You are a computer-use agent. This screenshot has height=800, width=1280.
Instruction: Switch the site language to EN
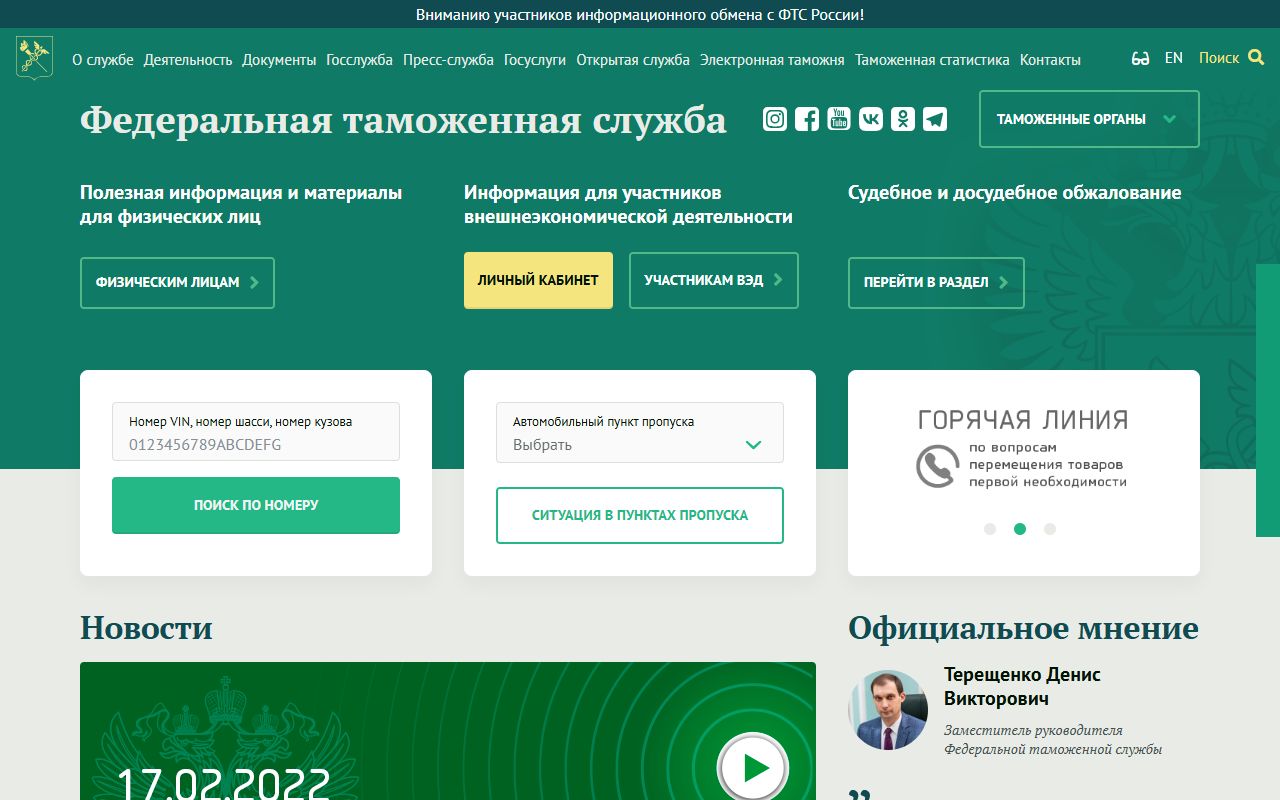[x=1174, y=58]
